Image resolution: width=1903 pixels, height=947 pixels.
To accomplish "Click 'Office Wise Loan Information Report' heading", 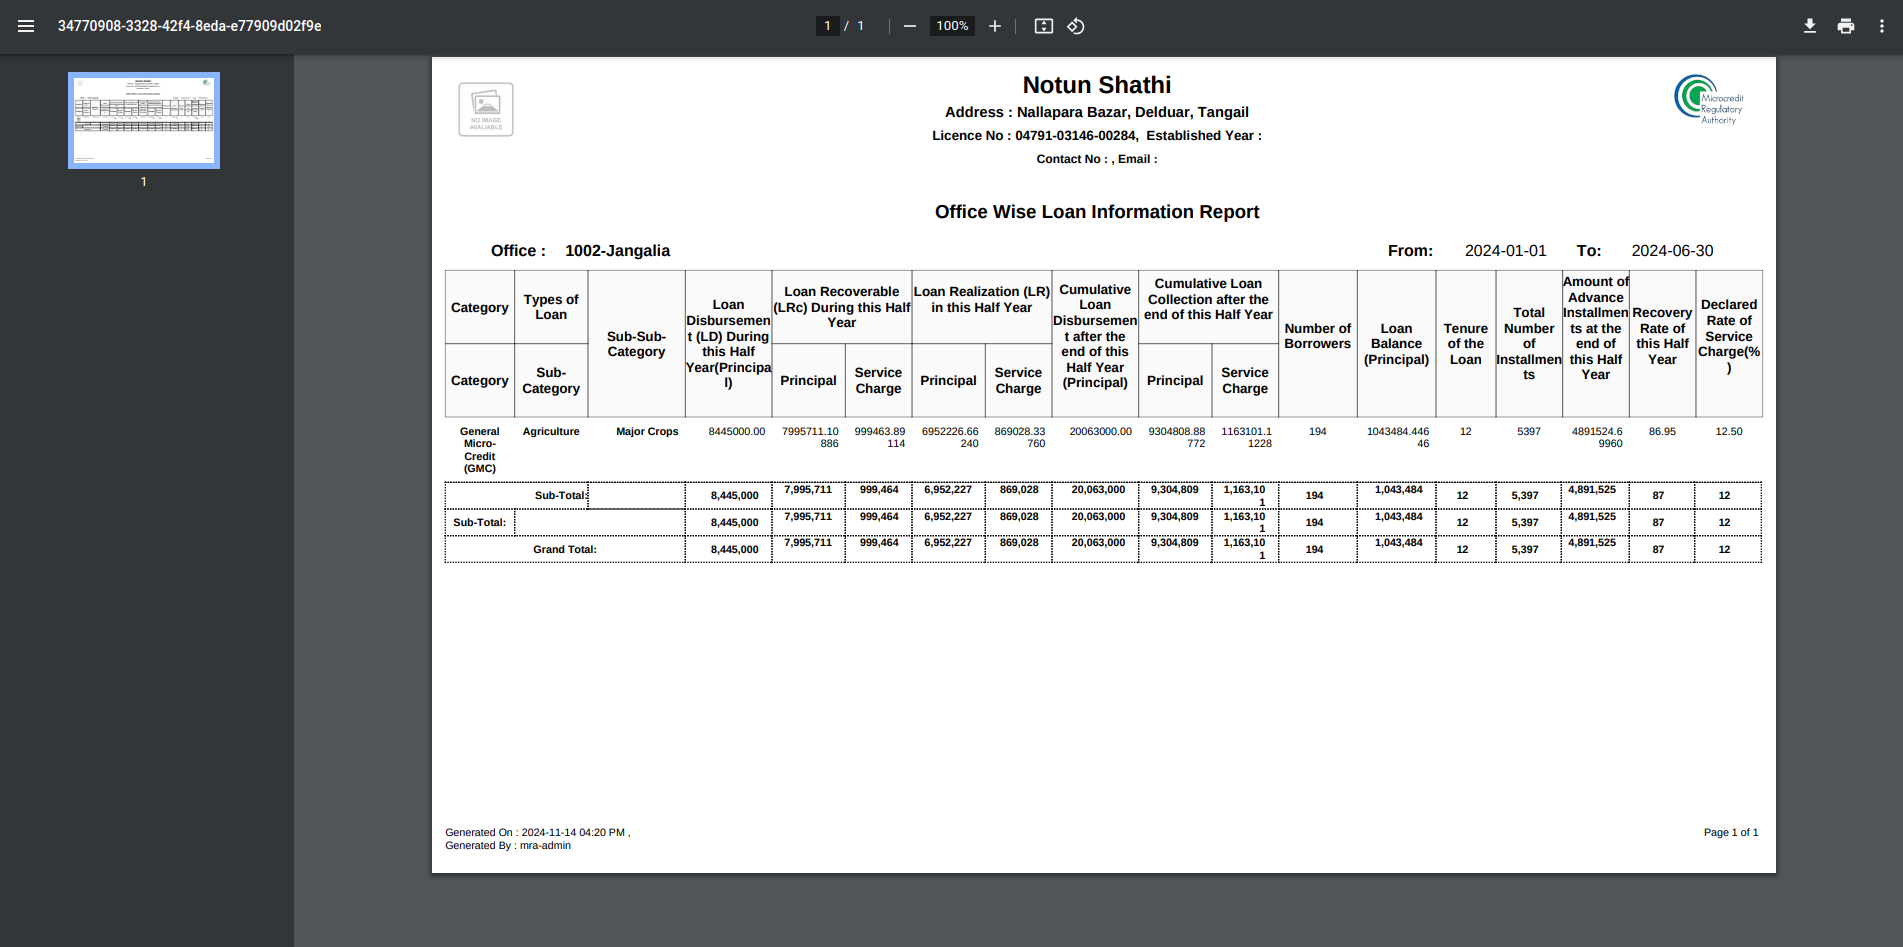I will click(1097, 212).
